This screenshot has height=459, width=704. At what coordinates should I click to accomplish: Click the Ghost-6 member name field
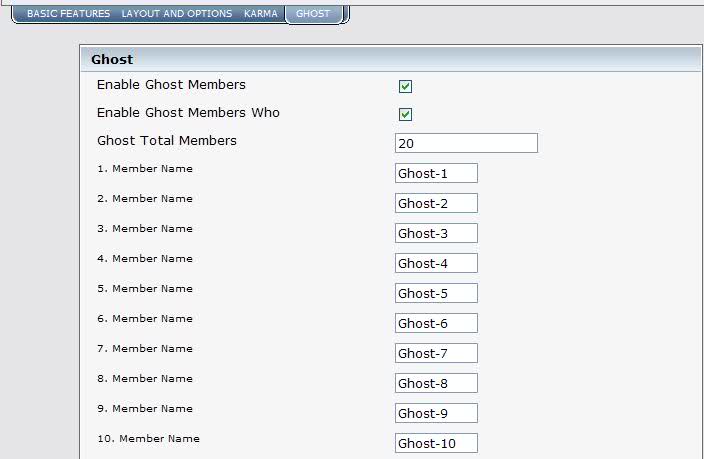click(436, 323)
